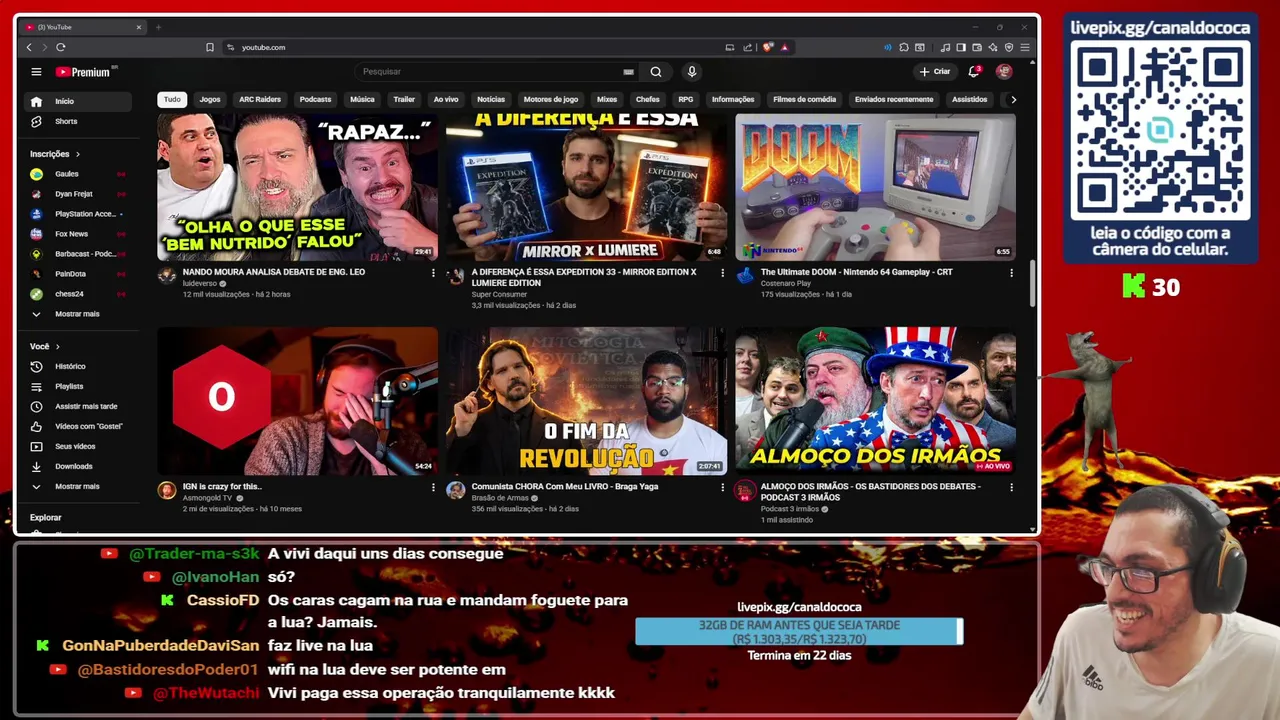Click the Asmongold TV channel name

tap(207, 498)
